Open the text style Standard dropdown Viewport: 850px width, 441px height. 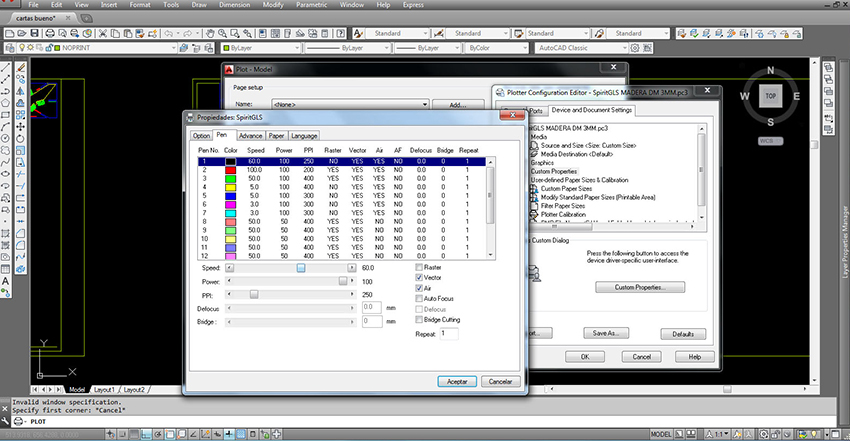click(425, 34)
